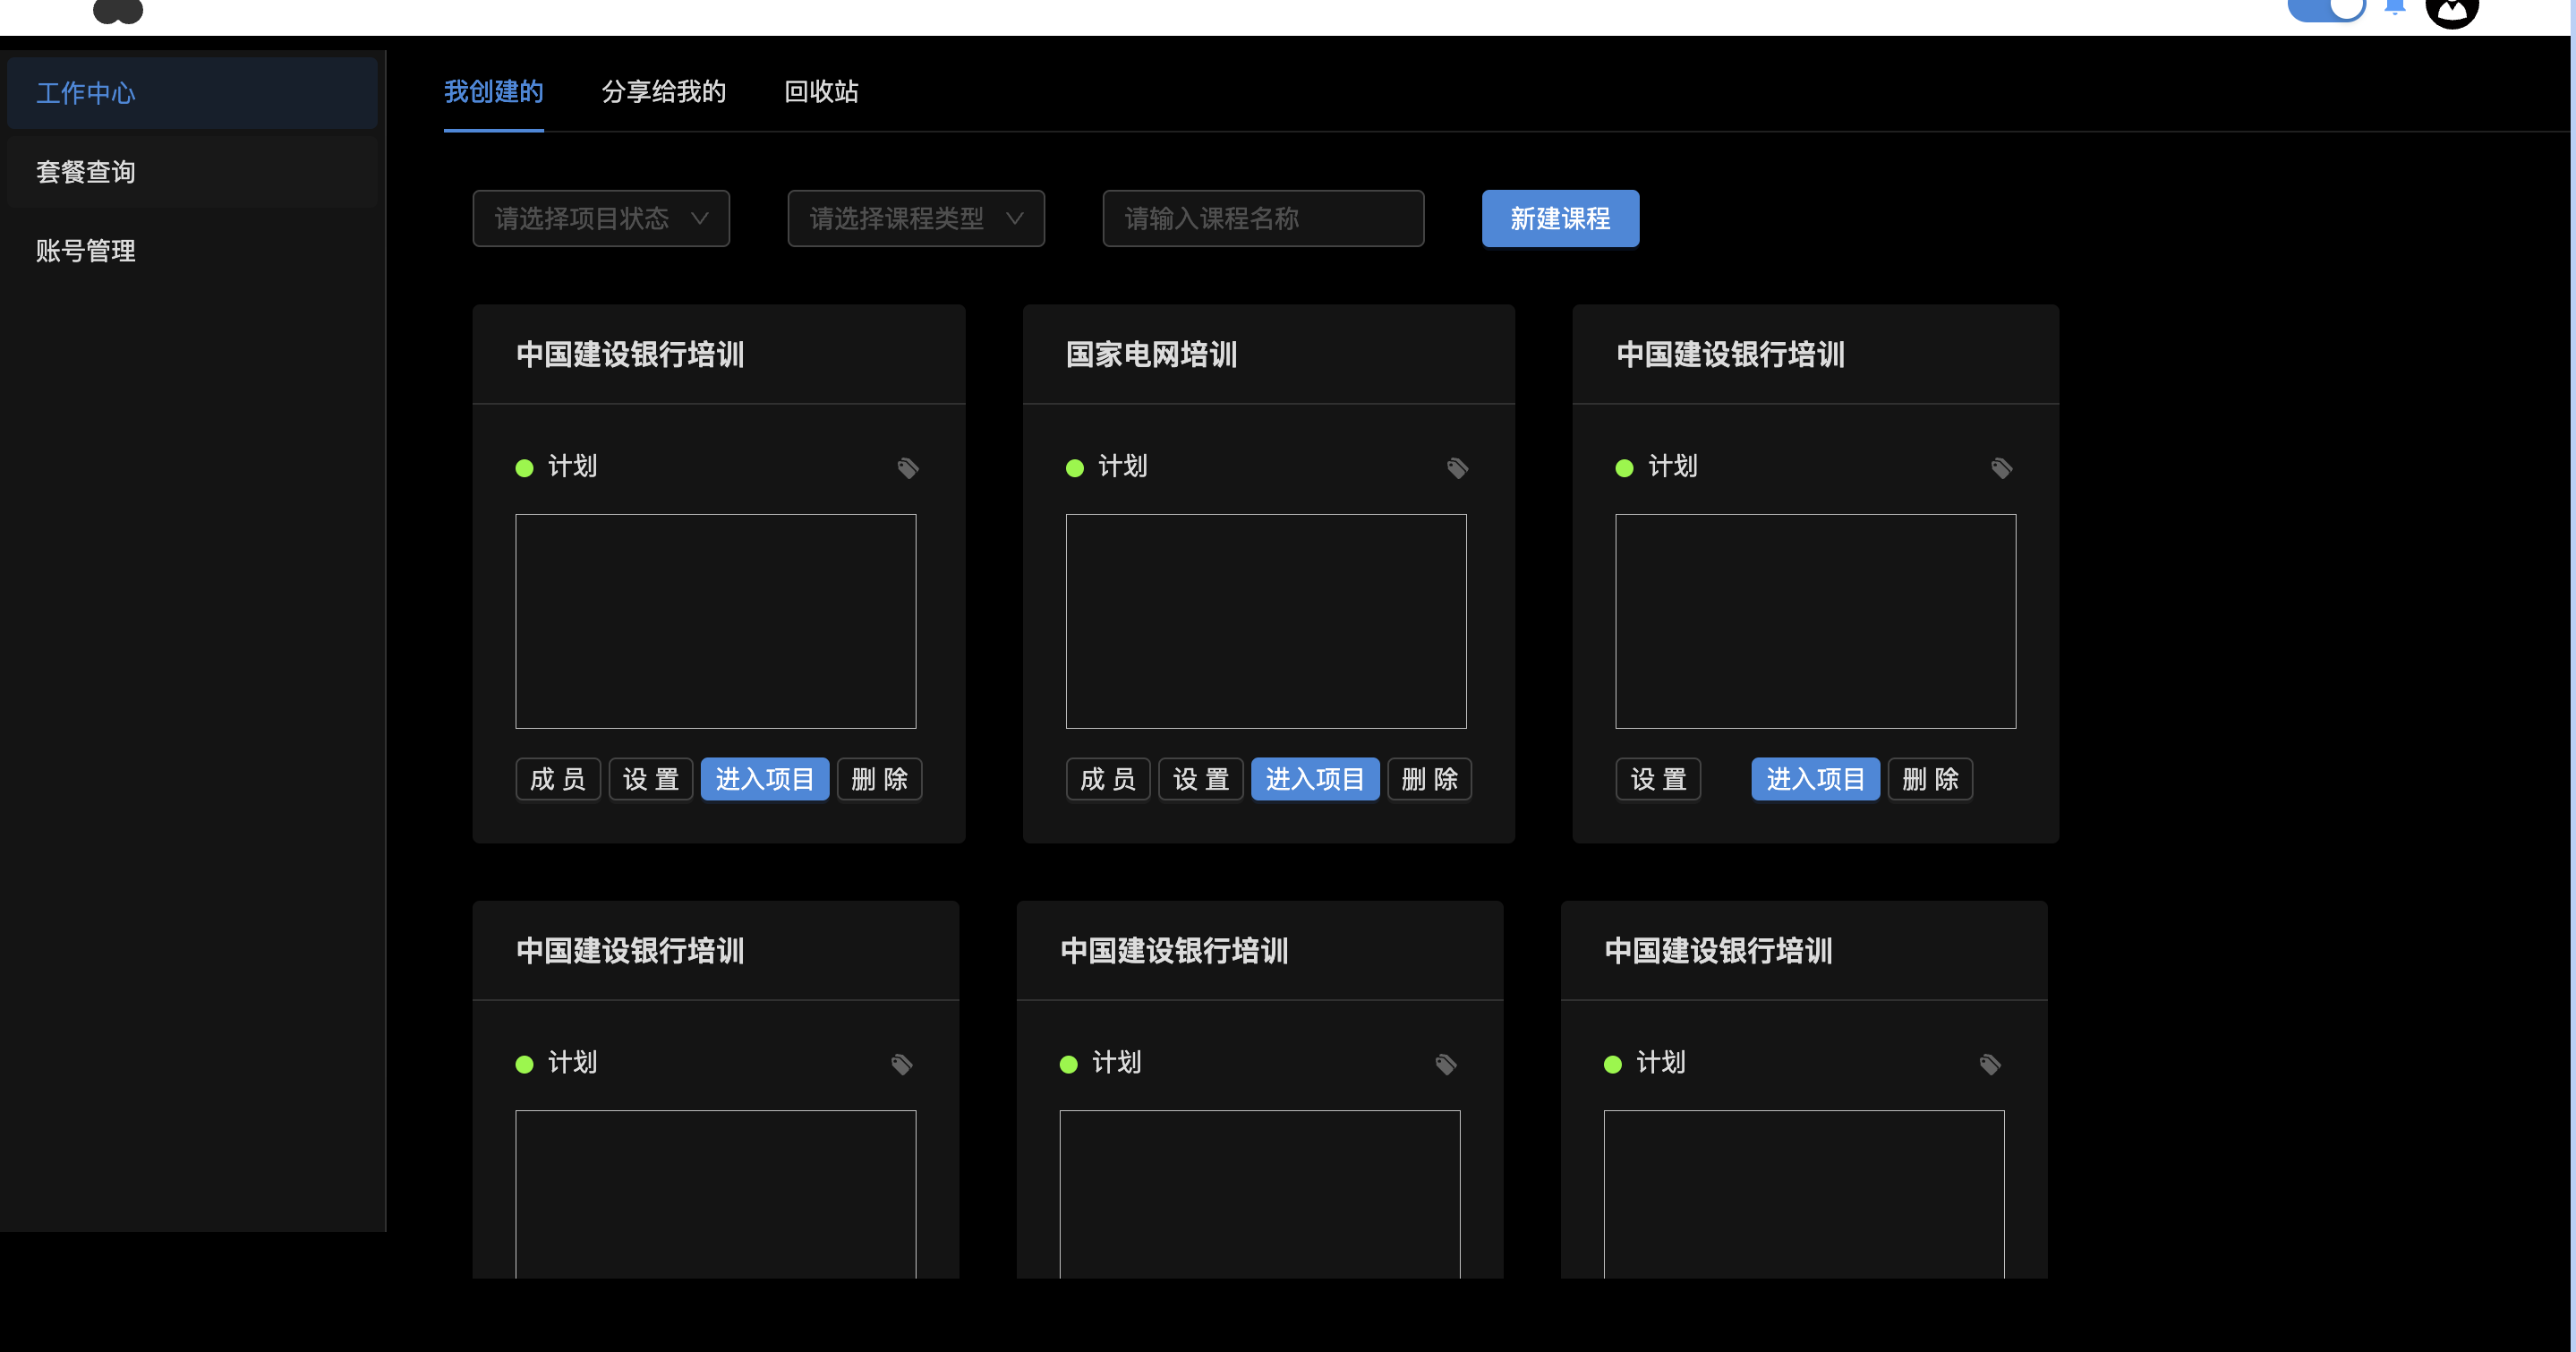Click the tag icon on the bottom-middle 中国建设银行培训 card
2576x1352 pixels.
click(1445, 1064)
